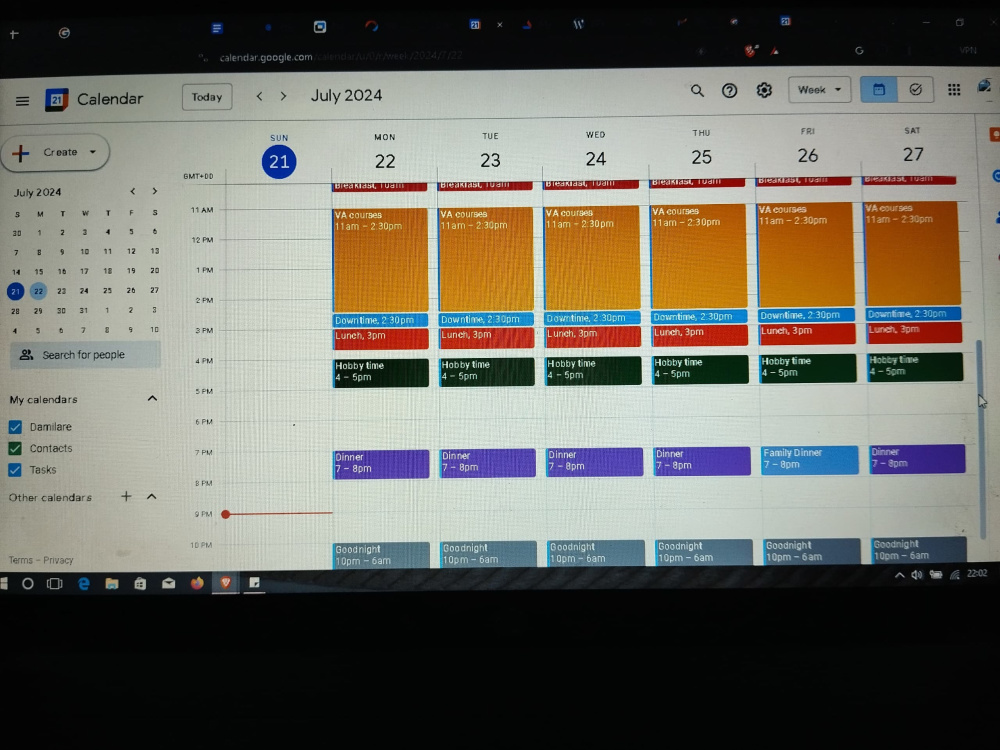The height and width of the screenshot is (750, 1000).
Task: Open Friday Family Dinner blue event
Action: 809,460
